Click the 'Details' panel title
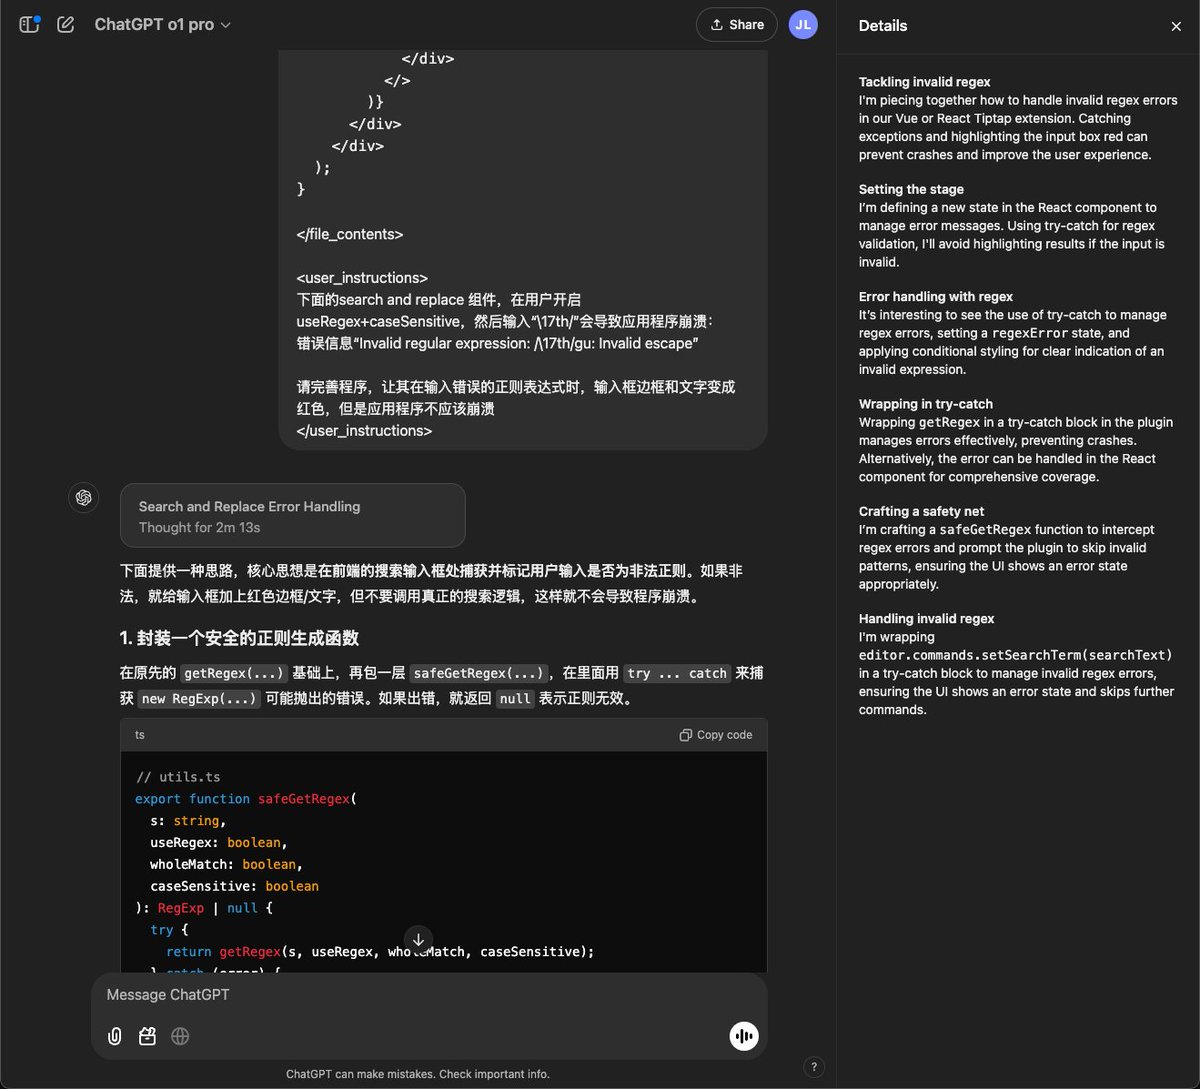The image size is (1200, 1089). (883, 26)
